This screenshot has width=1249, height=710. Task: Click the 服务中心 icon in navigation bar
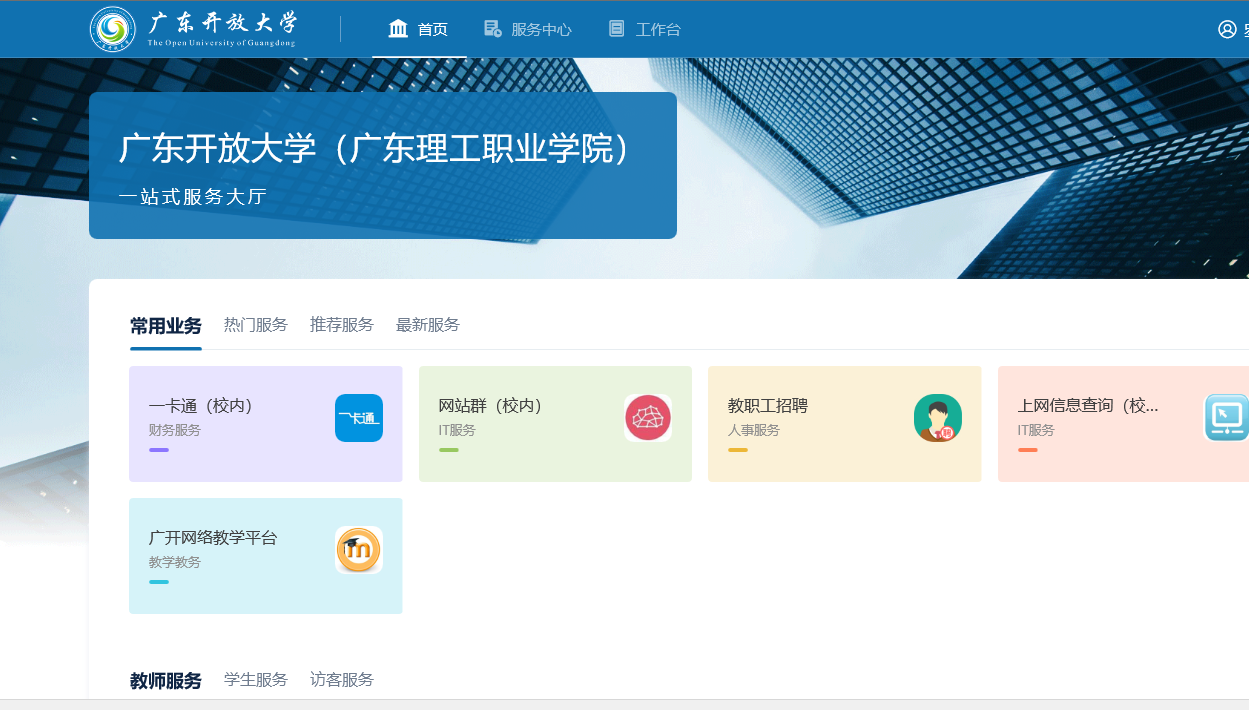pos(493,29)
